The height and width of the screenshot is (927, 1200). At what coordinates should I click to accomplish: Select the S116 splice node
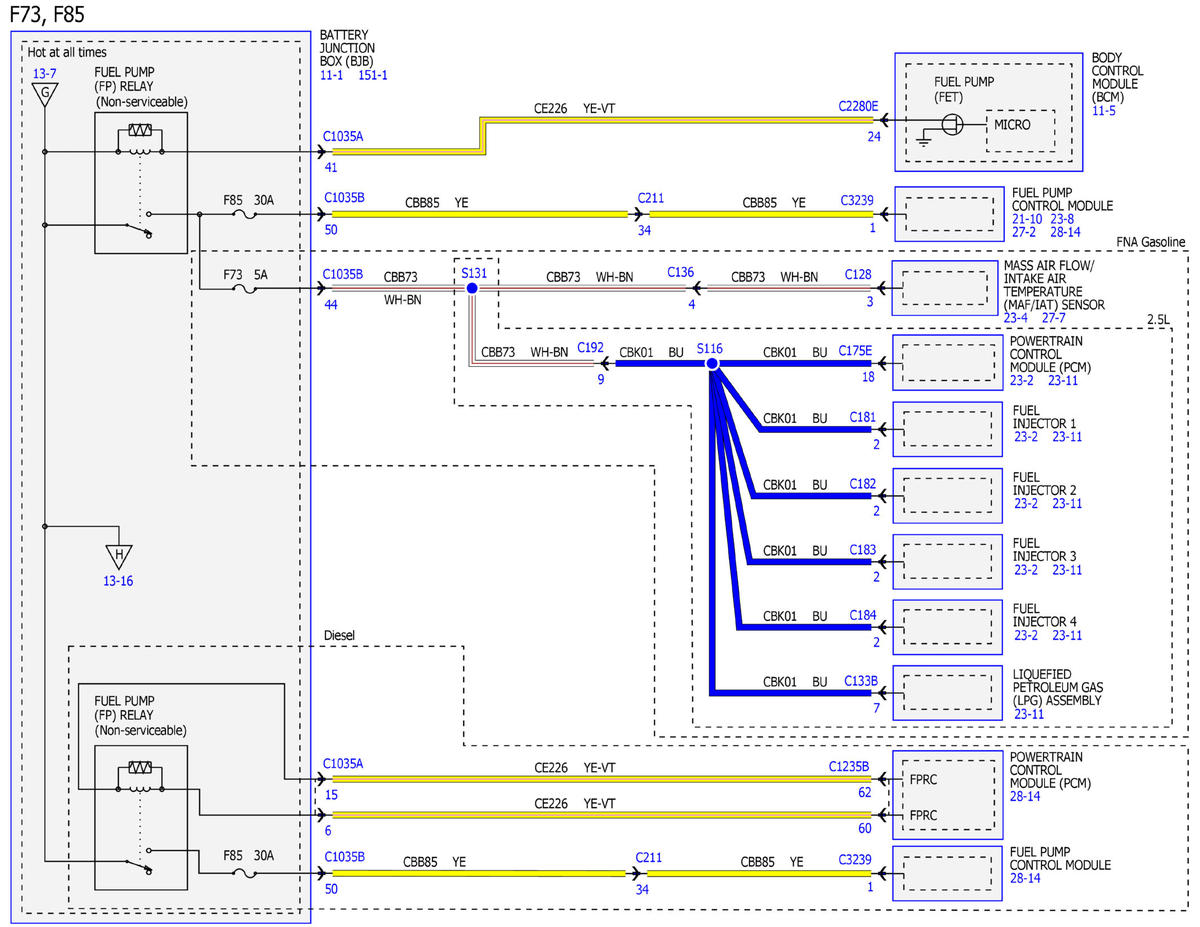(x=712, y=364)
